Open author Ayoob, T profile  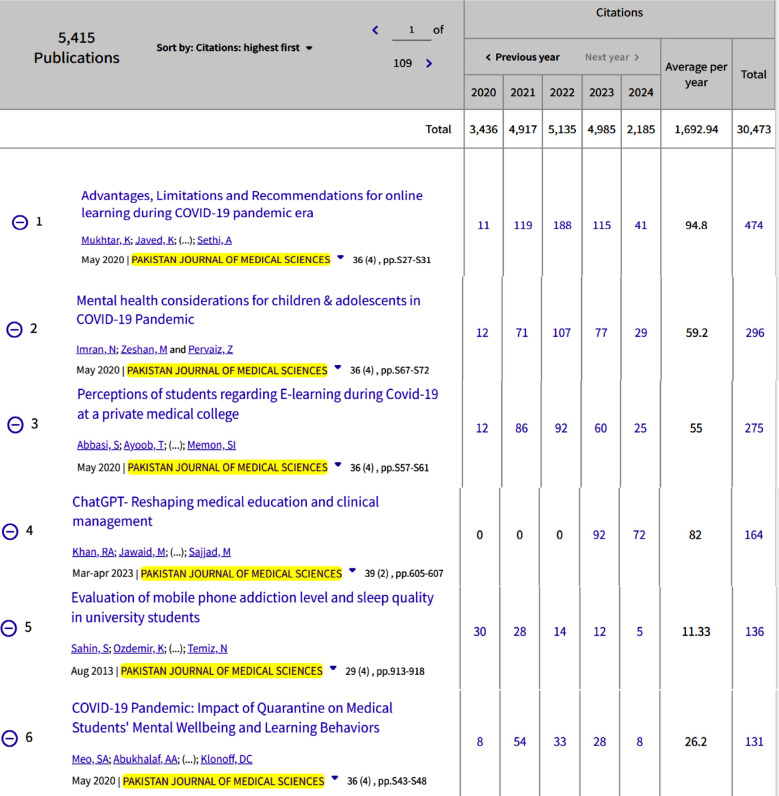coord(144,445)
